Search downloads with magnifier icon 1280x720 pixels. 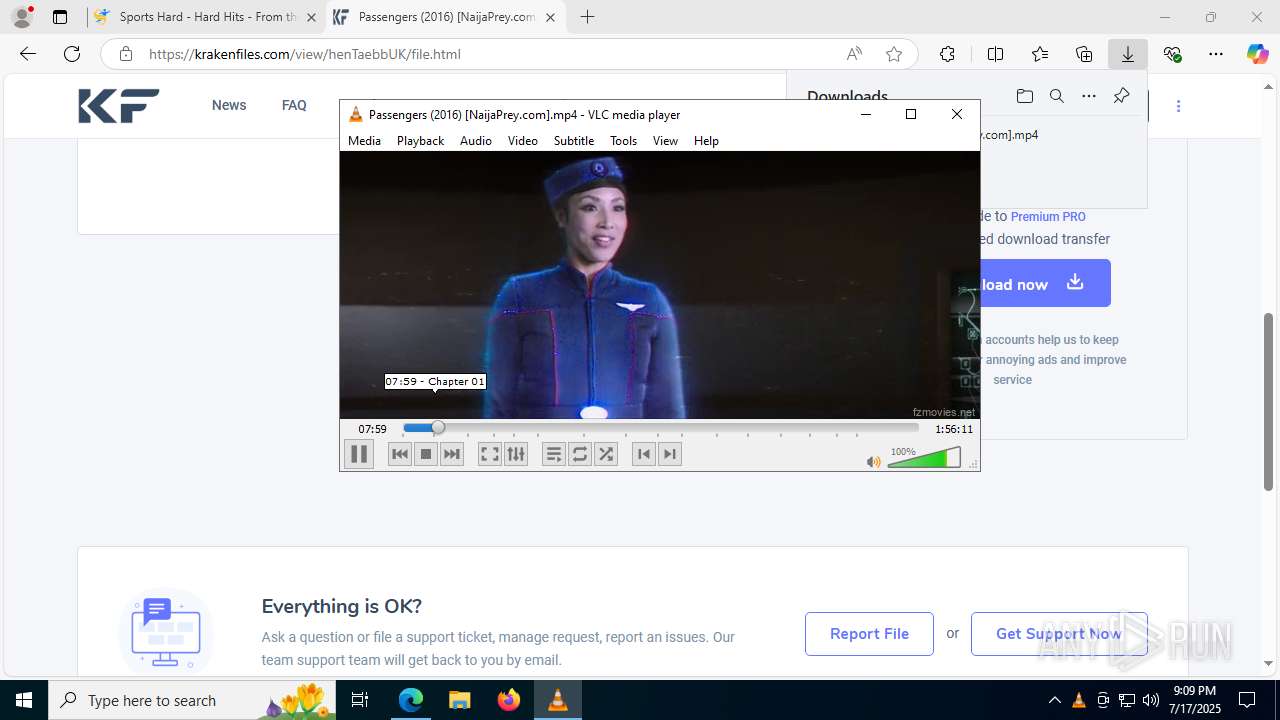1056,96
